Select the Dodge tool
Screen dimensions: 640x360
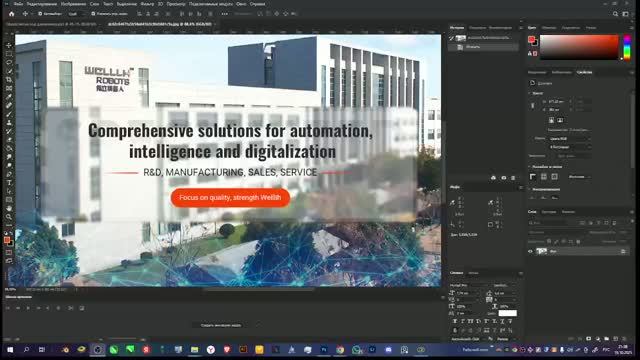coord(9,165)
